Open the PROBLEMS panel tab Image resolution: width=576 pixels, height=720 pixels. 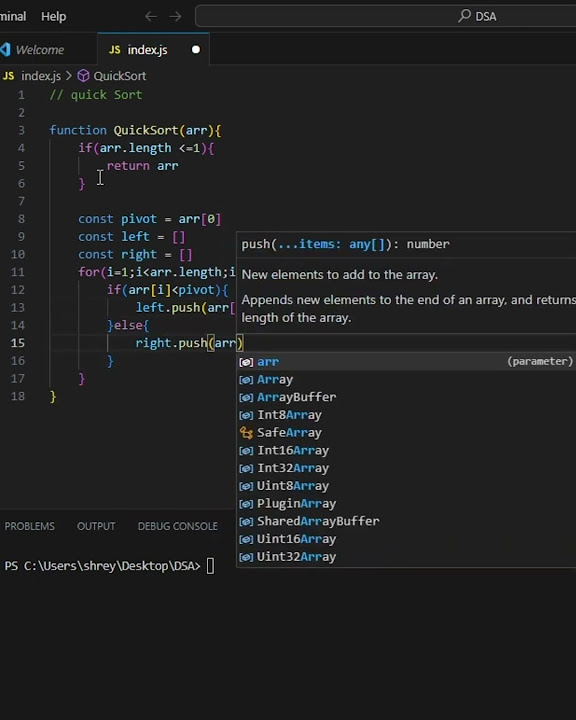point(29,526)
